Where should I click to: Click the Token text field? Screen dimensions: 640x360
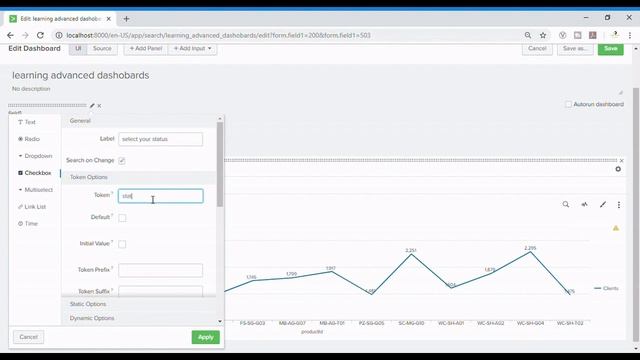(x=160, y=196)
